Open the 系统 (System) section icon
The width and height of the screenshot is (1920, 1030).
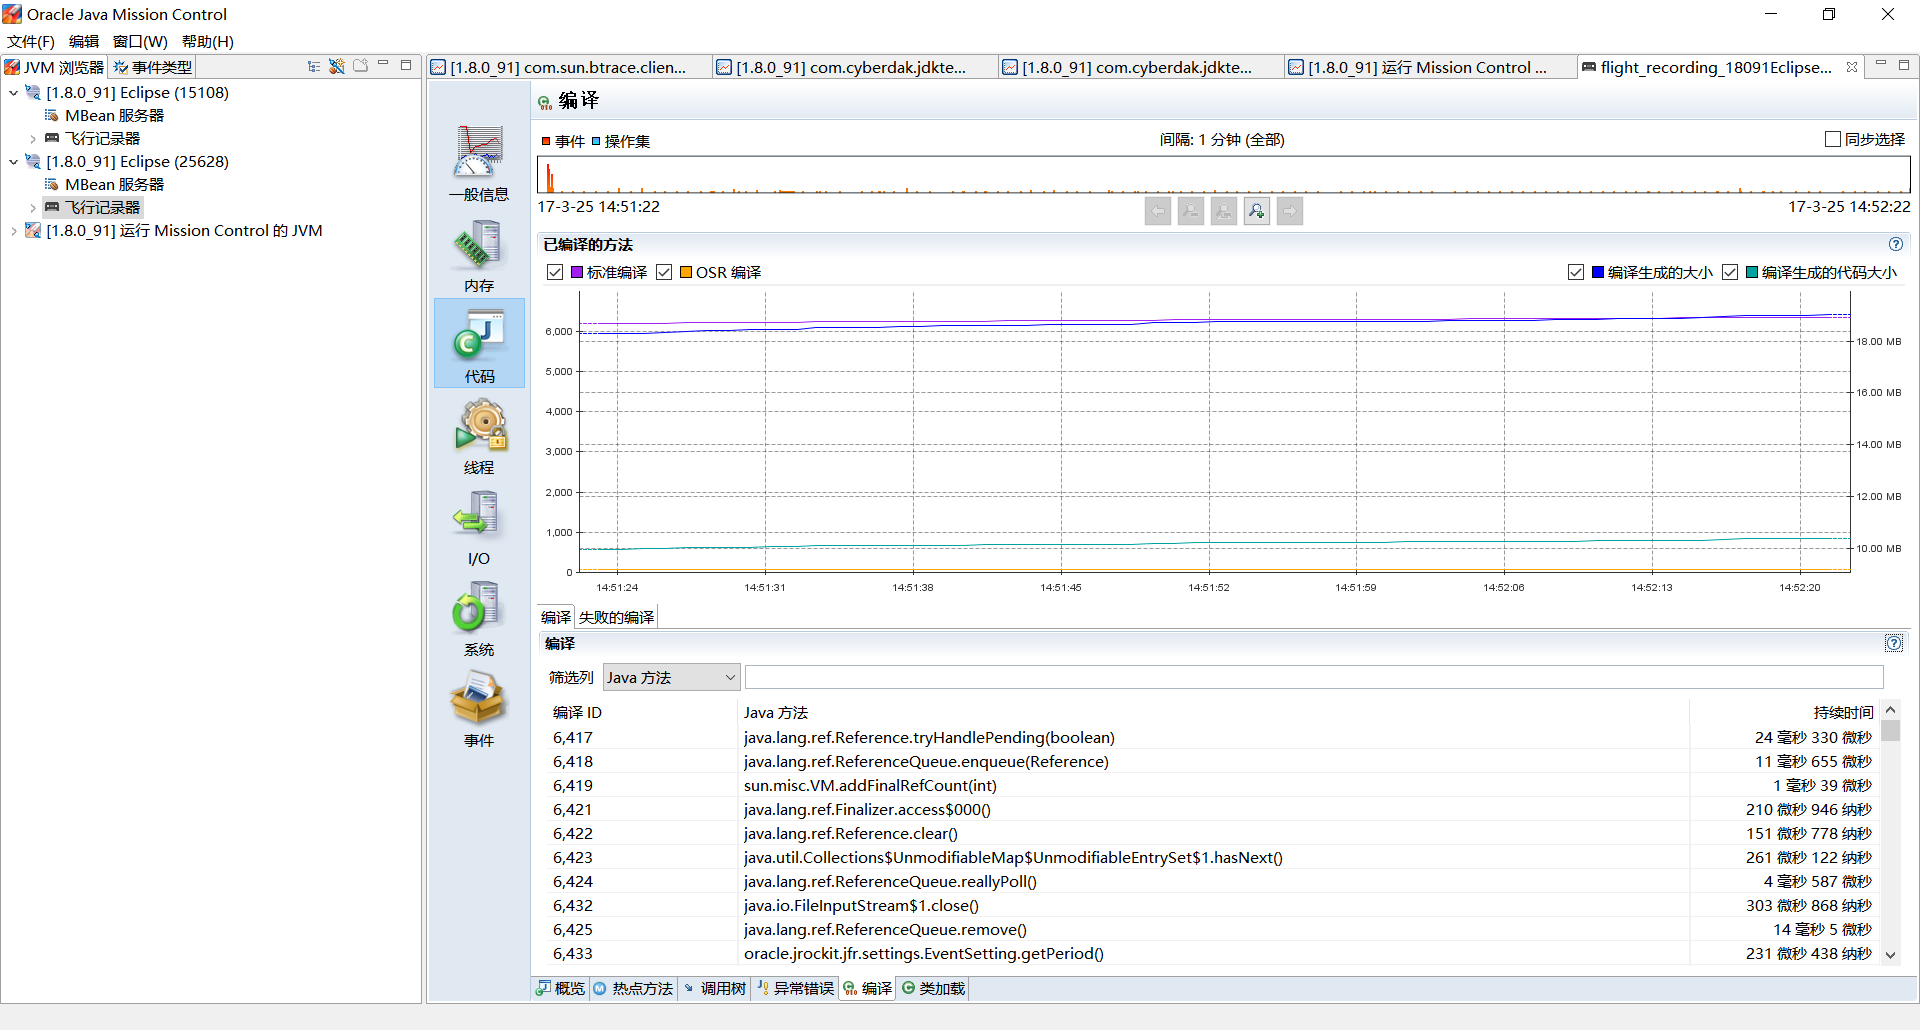pyautogui.click(x=479, y=619)
